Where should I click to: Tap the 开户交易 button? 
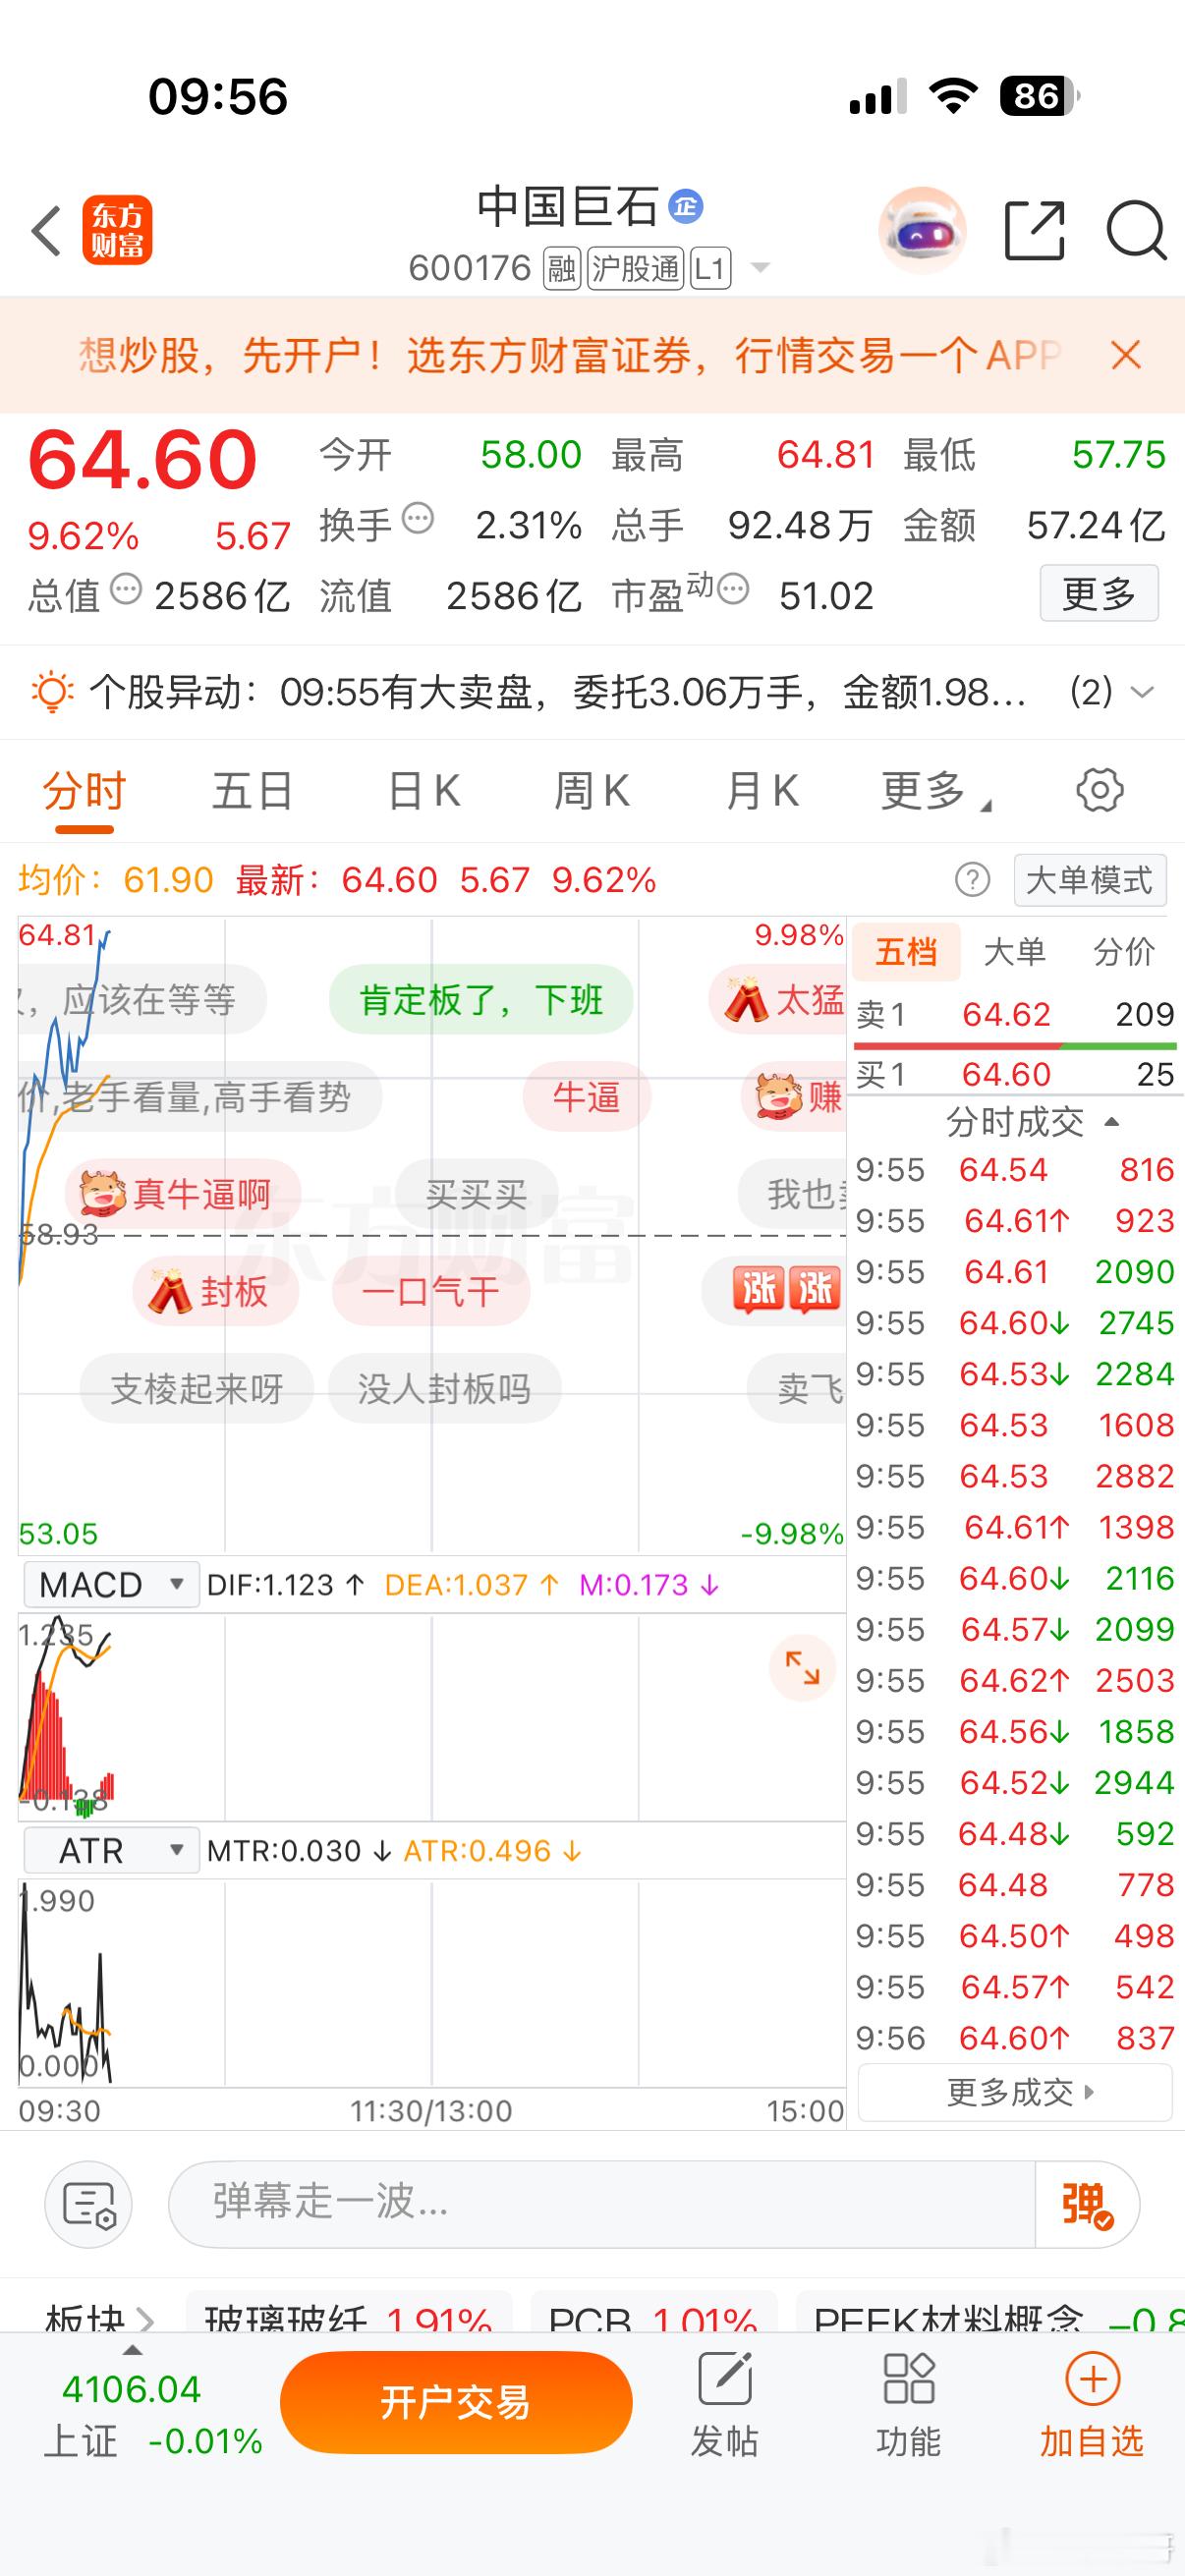click(x=456, y=2402)
